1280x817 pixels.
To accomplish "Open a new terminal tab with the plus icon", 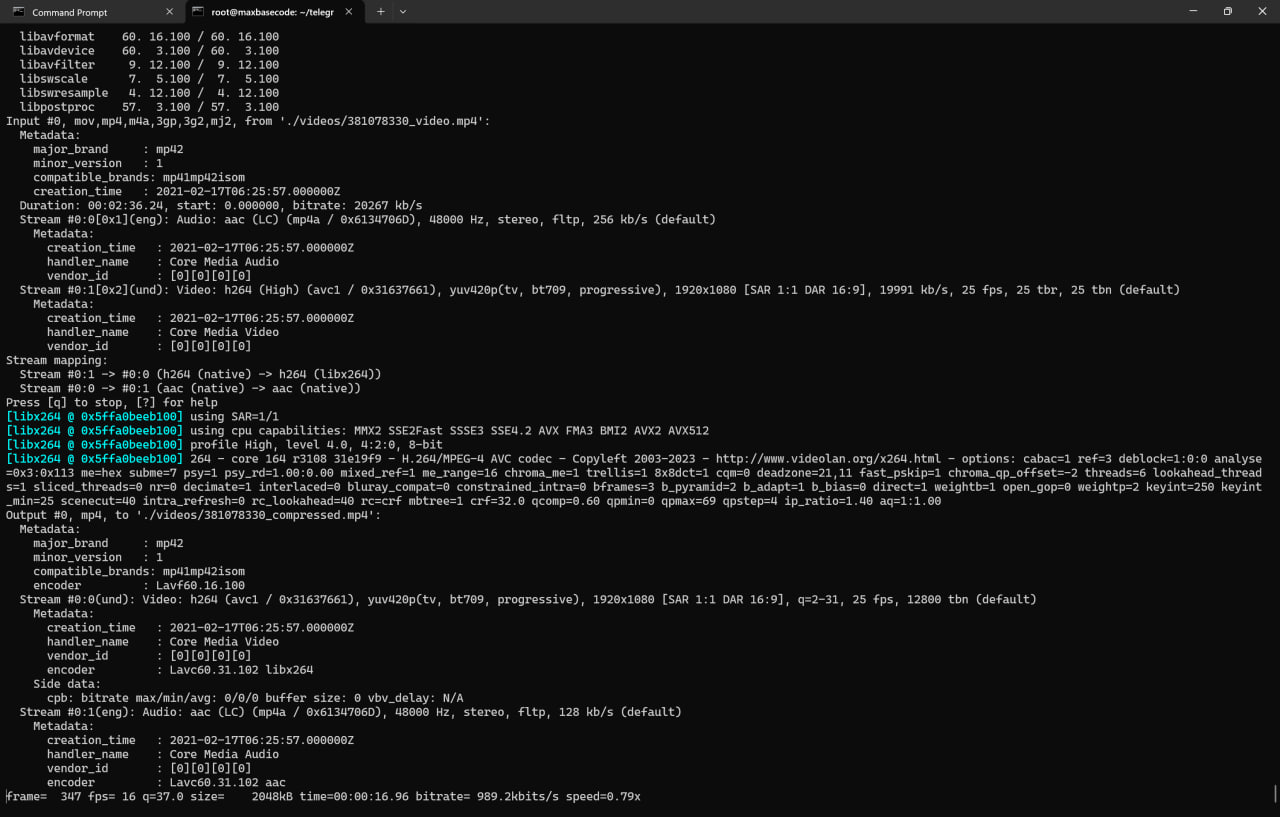I will [381, 11].
